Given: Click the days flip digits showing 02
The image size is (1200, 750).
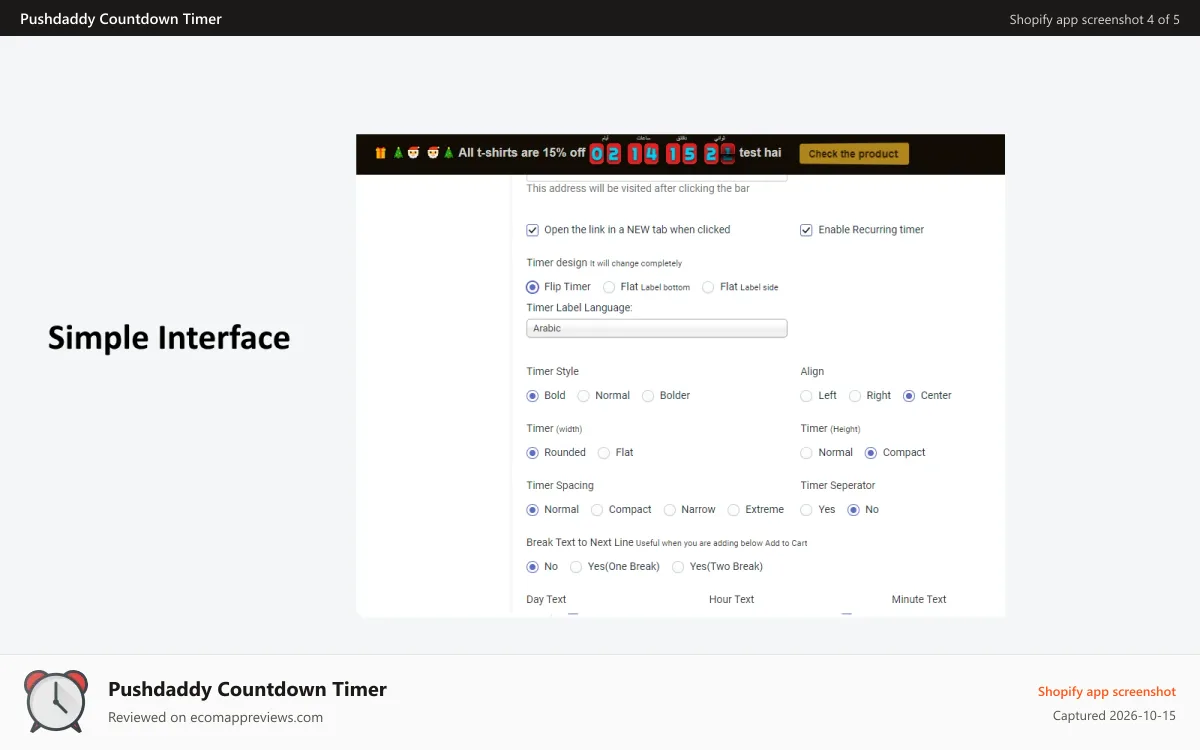Looking at the screenshot, I should 605,153.
